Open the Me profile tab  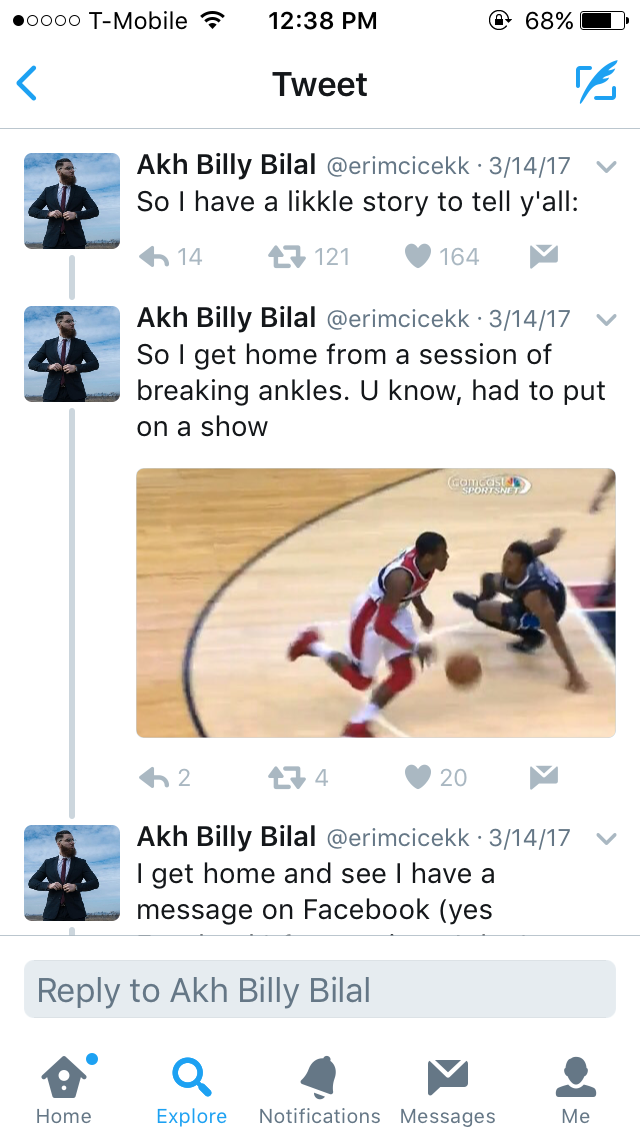(x=575, y=1089)
